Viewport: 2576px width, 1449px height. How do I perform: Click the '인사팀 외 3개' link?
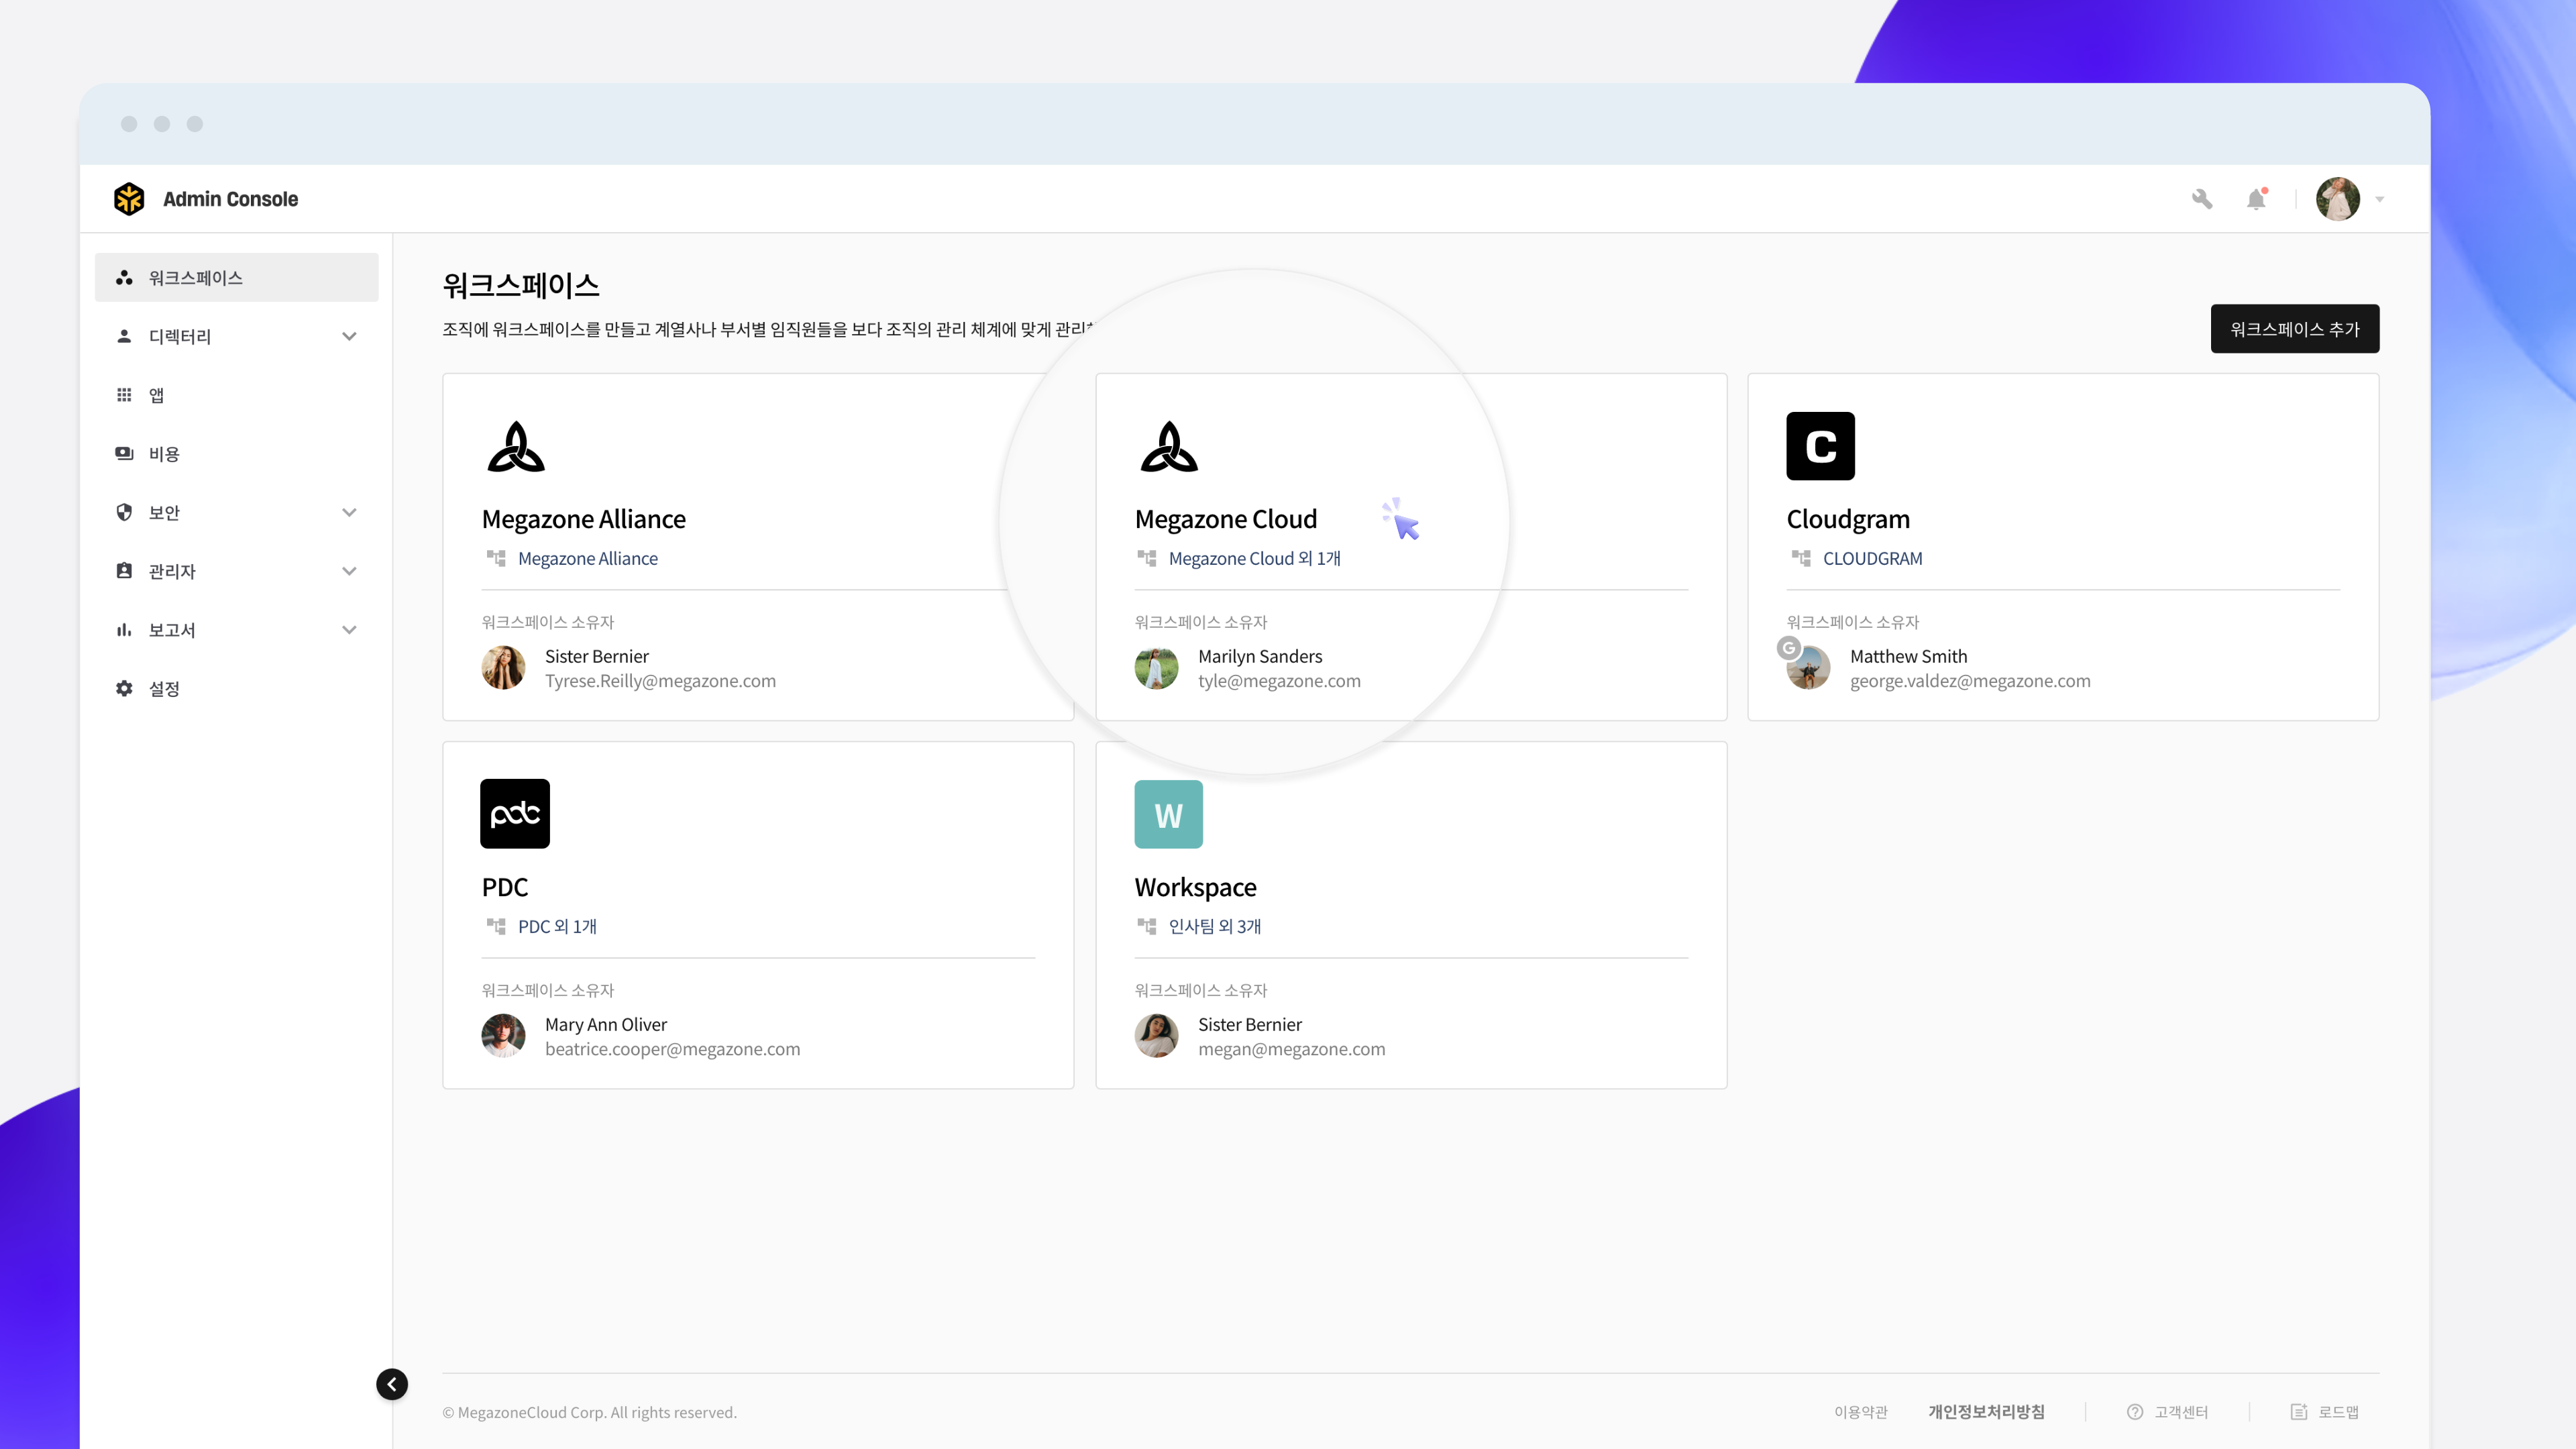[x=1215, y=926]
